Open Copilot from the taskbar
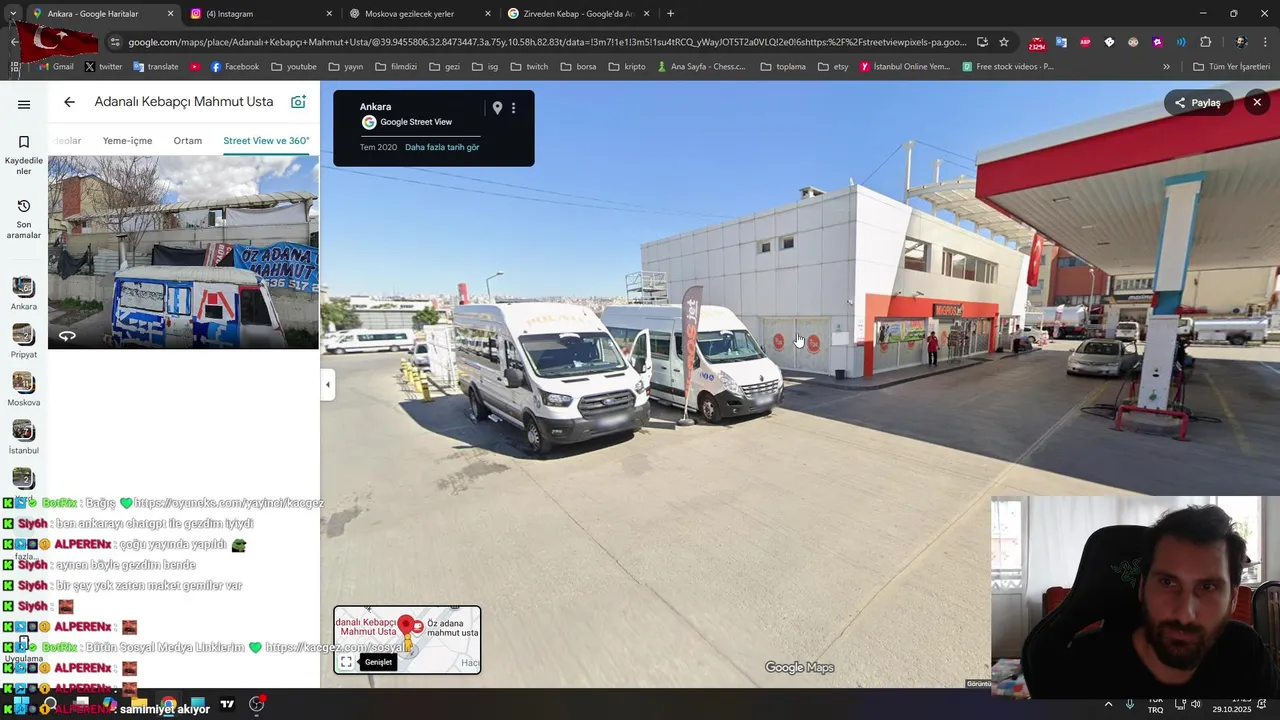 pos(108,704)
